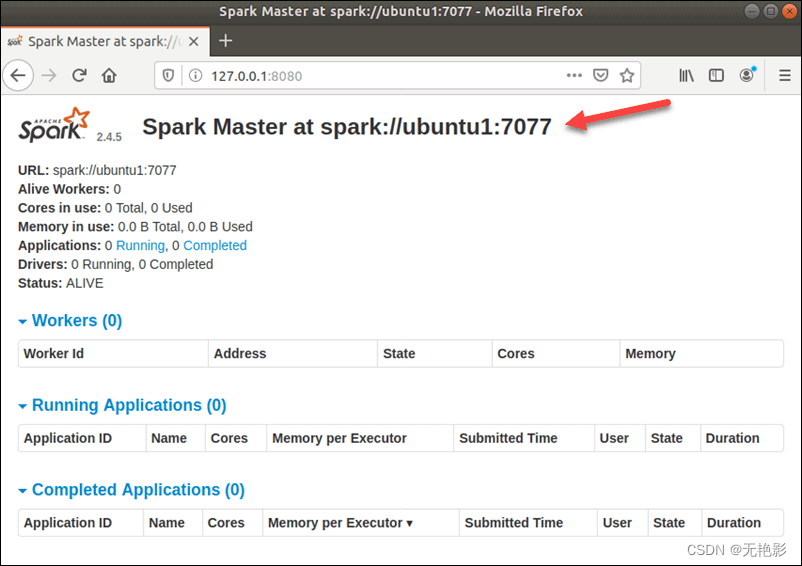Sort Running Applications by User
This screenshot has width=802, height=566.
click(x=614, y=438)
